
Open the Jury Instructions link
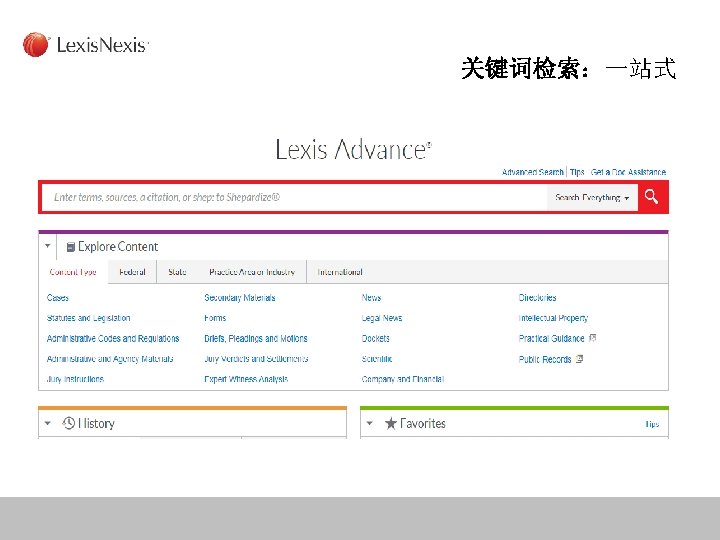point(75,379)
